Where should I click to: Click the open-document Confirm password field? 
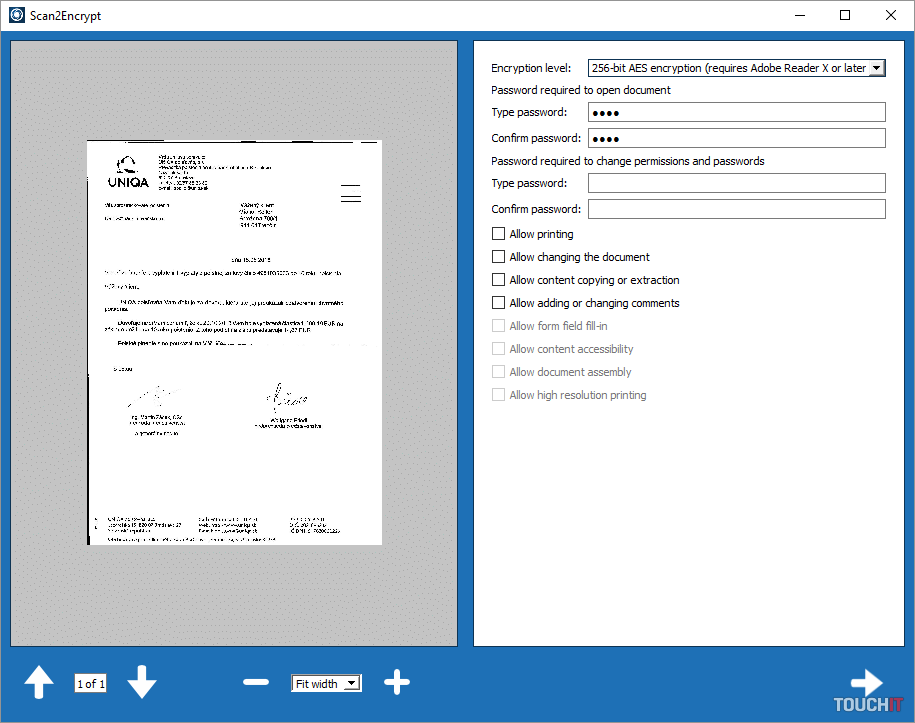[x=736, y=138]
